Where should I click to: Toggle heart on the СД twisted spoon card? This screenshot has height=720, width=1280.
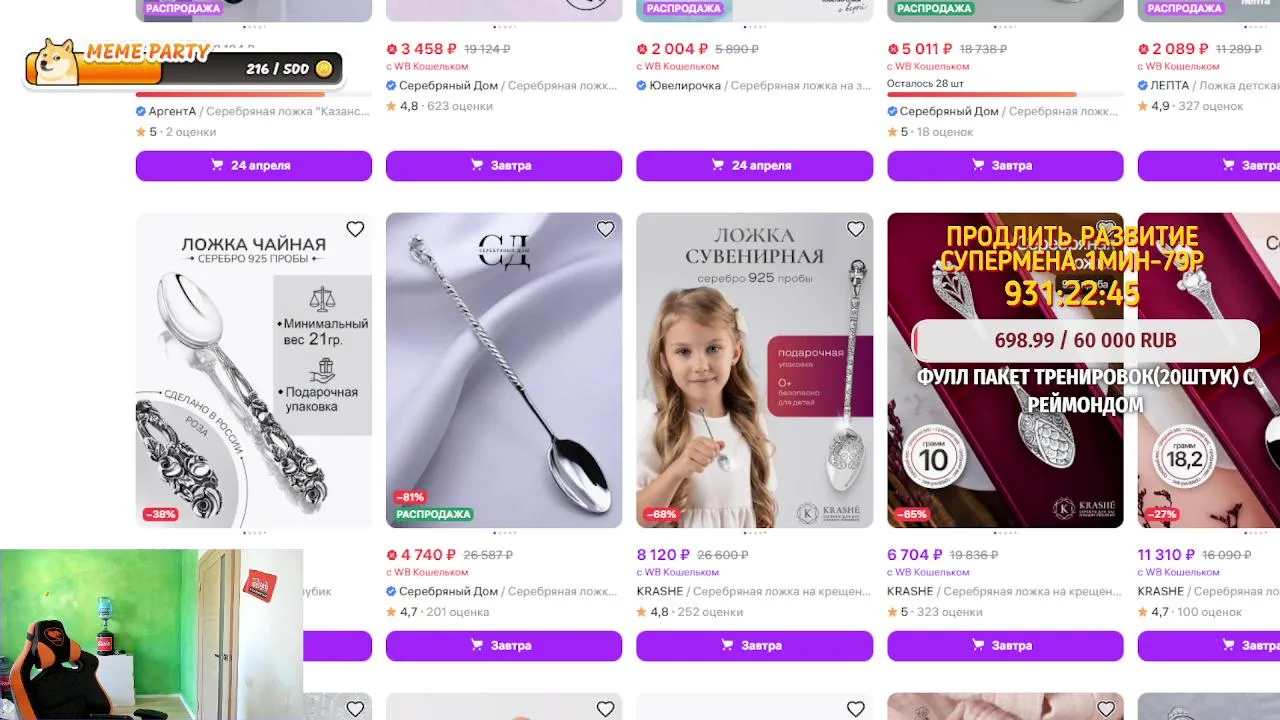coord(605,230)
